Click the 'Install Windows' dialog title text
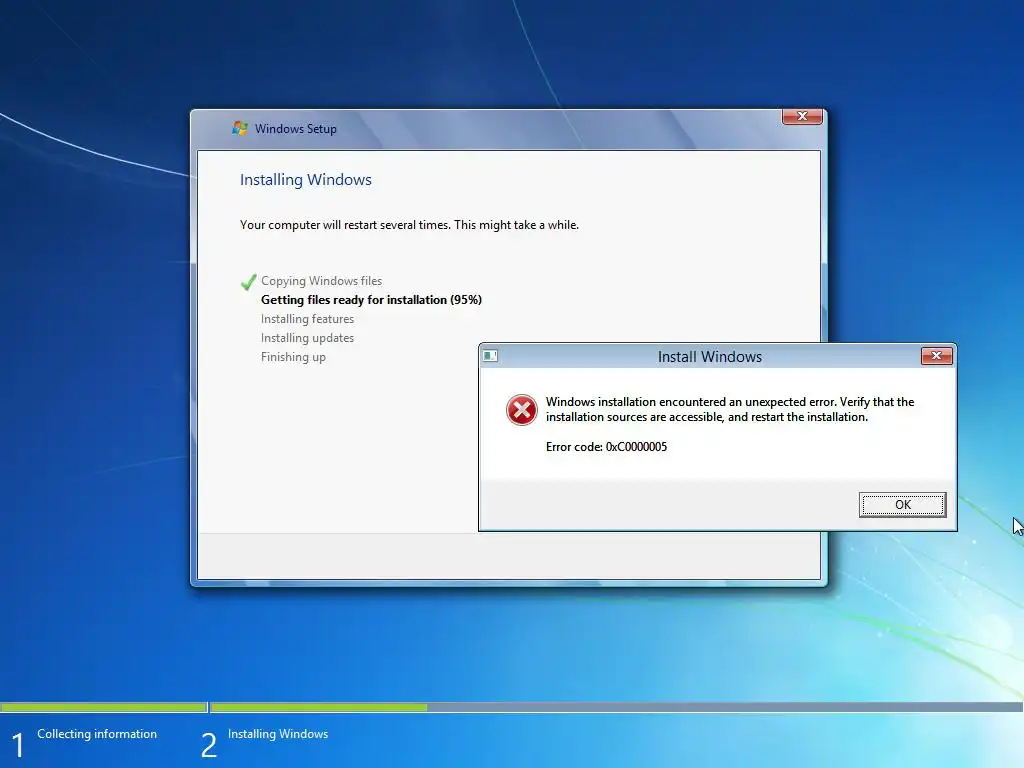Screen dimensions: 1024x768 [709, 357]
